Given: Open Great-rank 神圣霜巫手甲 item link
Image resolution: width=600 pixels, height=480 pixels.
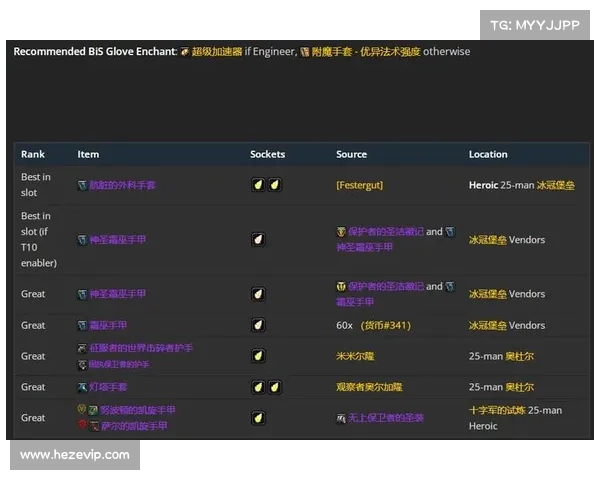Looking at the screenshot, I should tap(117, 294).
